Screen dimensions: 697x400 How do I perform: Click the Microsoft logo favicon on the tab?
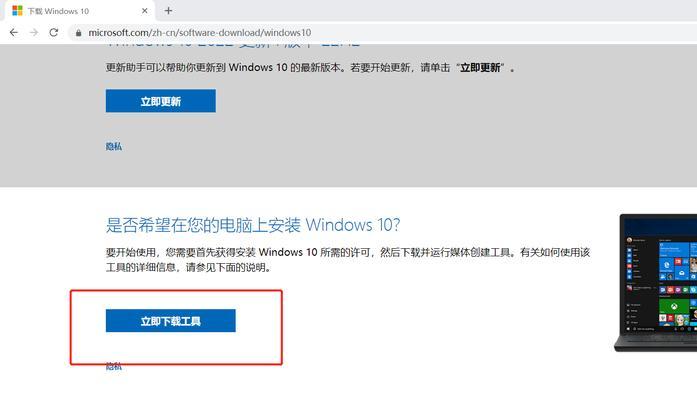click(17, 11)
